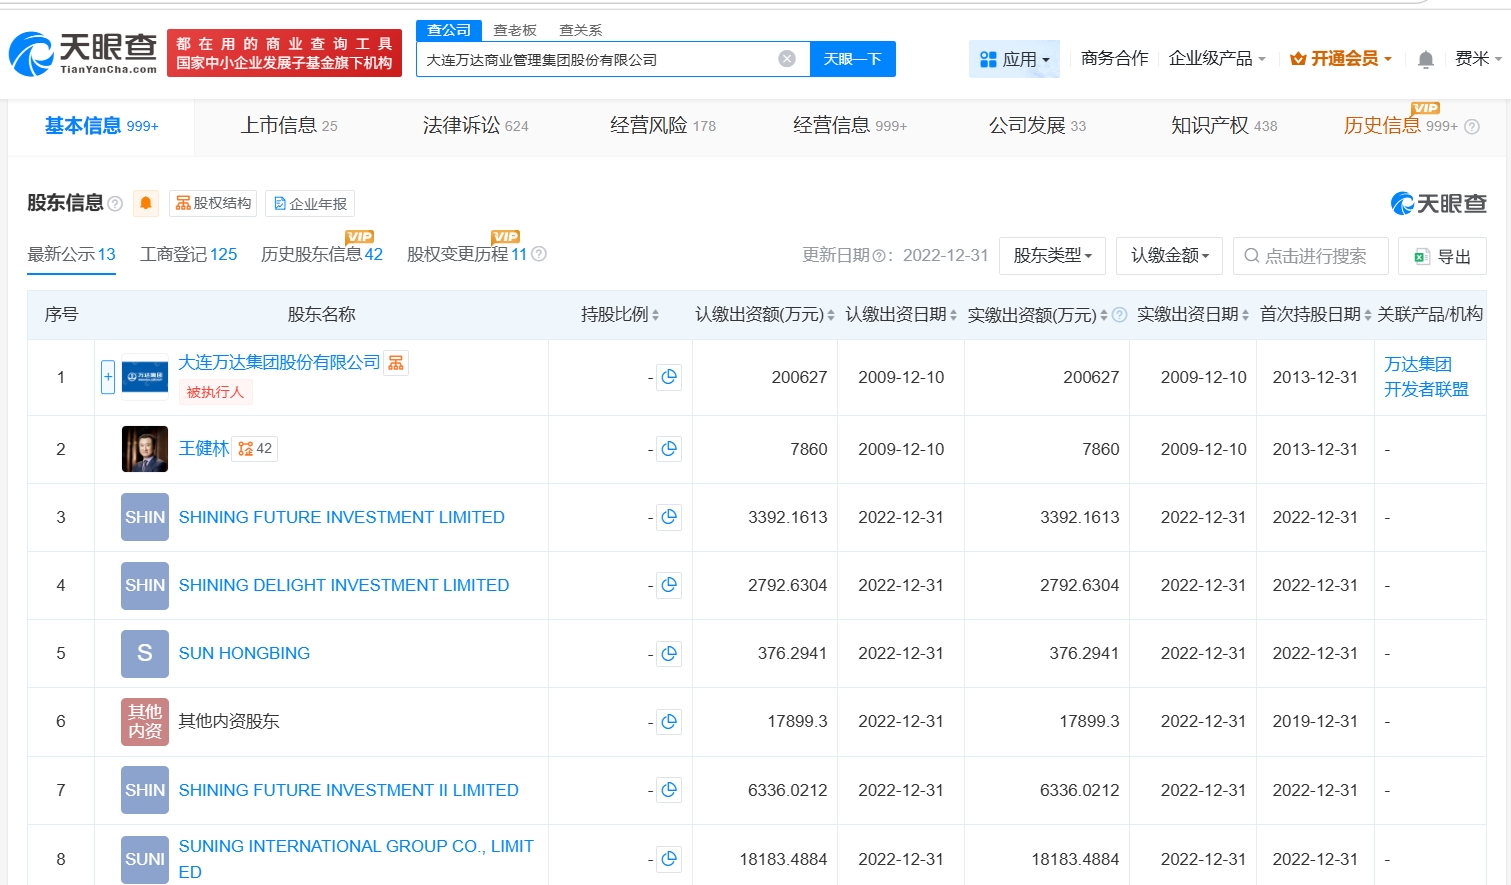
Task: Switch to 查老板 search tab
Action: coord(515,30)
